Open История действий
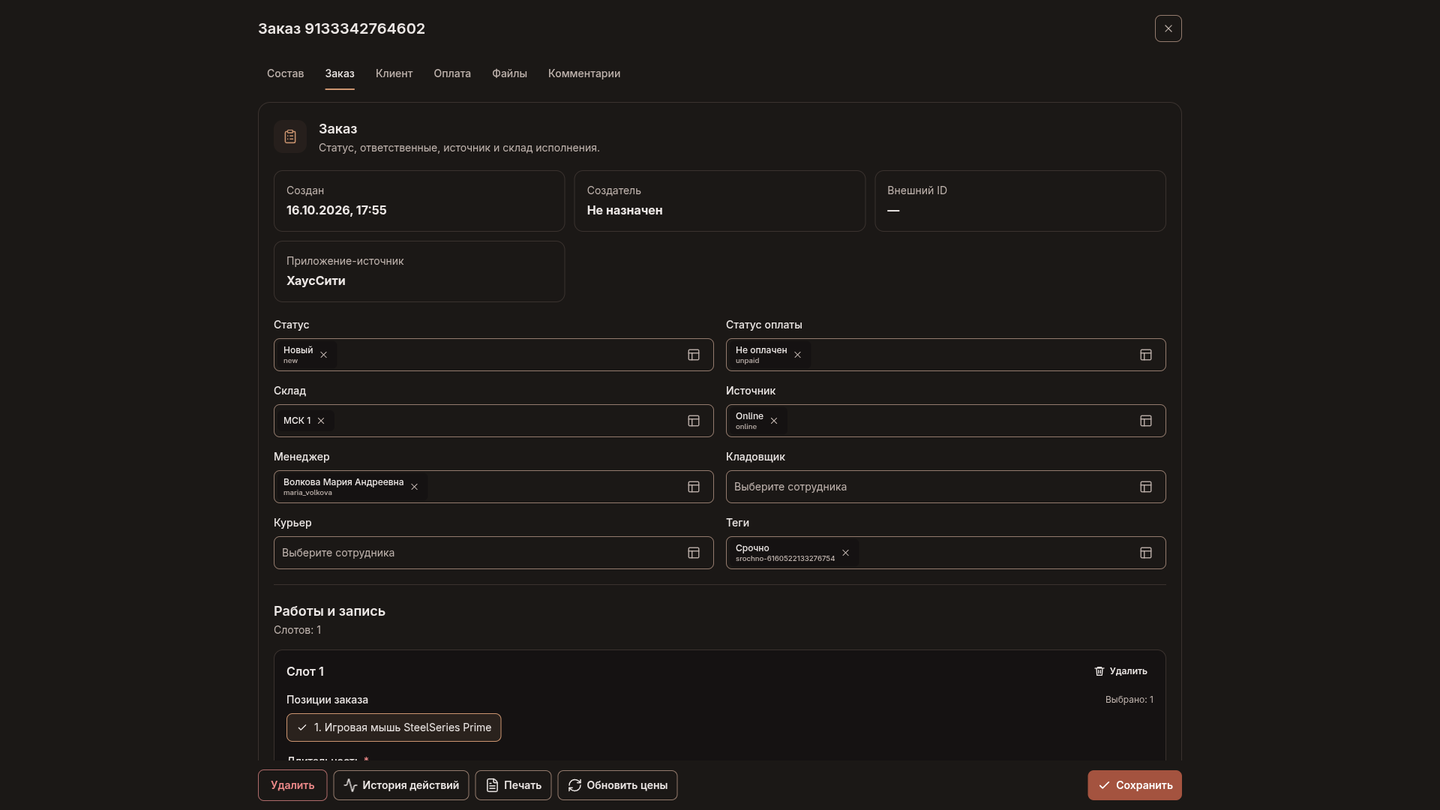Viewport: 1440px width, 810px height. coord(401,785)
